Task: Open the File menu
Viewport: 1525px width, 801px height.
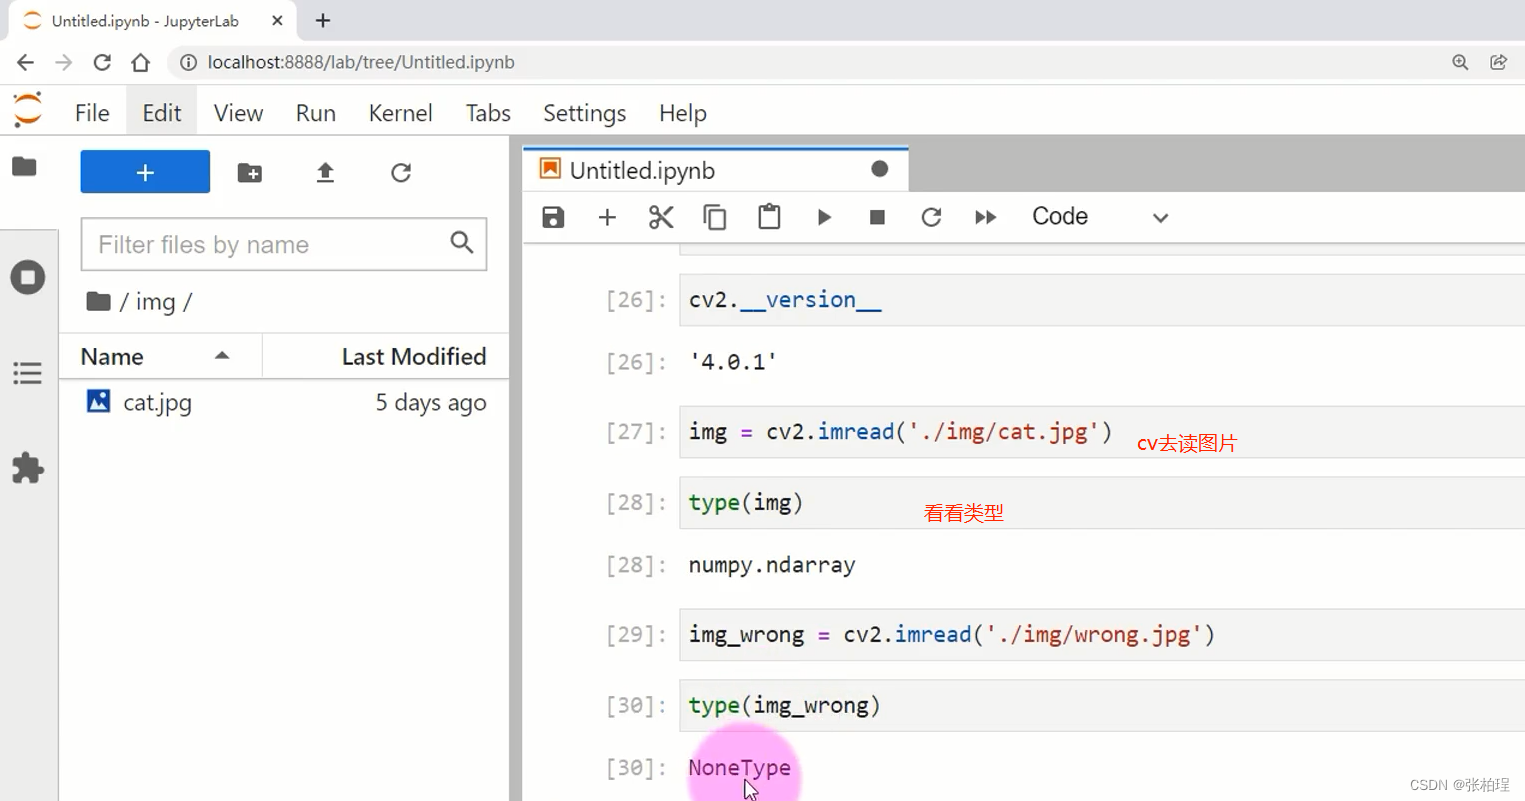Action: [92, 113]
